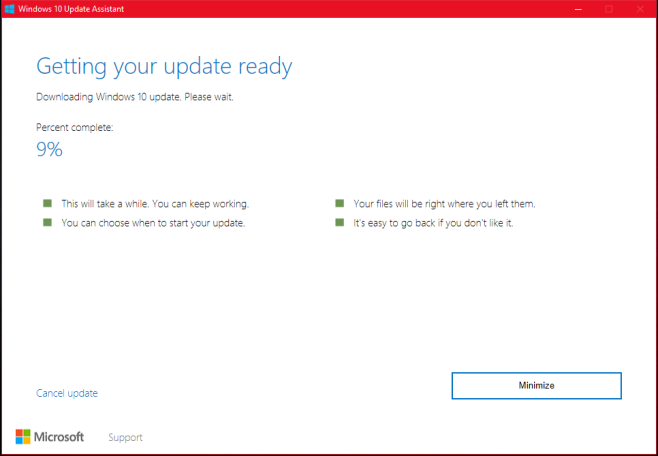Click green square beside "This will take a while"
The width and height of the screenshot is (658, 456).
pos(47,203)
